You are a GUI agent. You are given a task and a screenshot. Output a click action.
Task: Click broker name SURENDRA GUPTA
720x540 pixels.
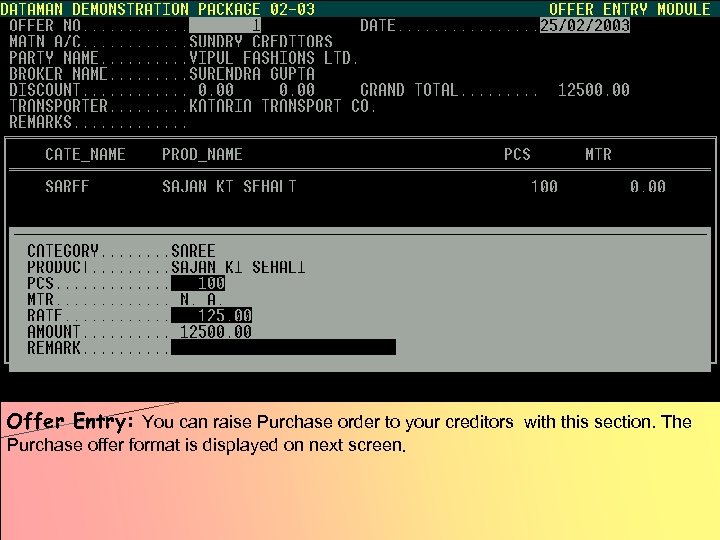click(252, 74)
